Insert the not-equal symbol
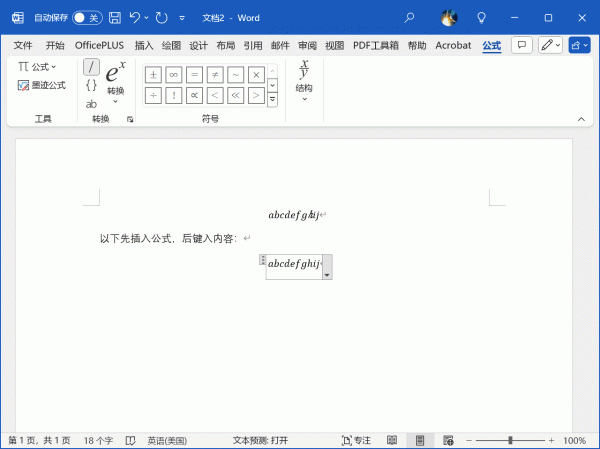The width and height of the screenshot is (600, 449). pos(215,75)
